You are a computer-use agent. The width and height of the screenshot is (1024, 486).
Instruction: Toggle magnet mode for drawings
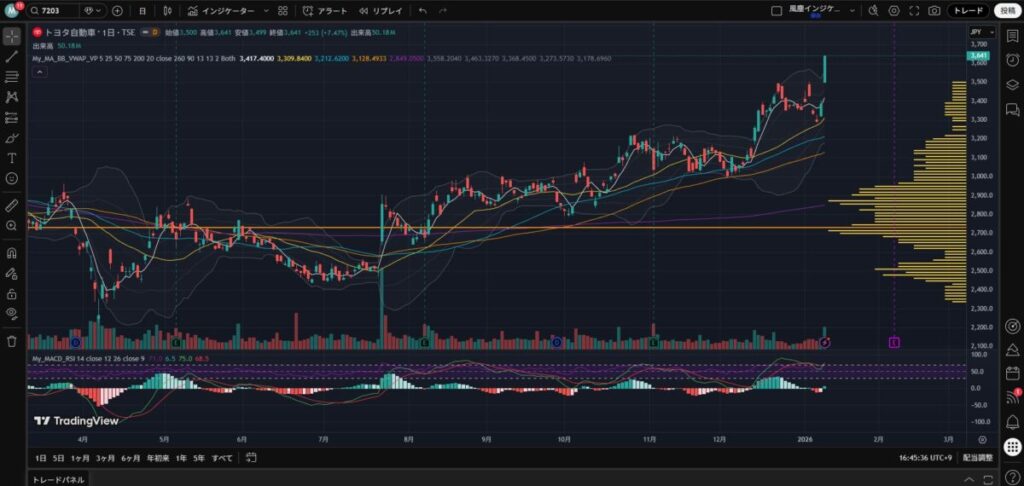tap(12, 253)
